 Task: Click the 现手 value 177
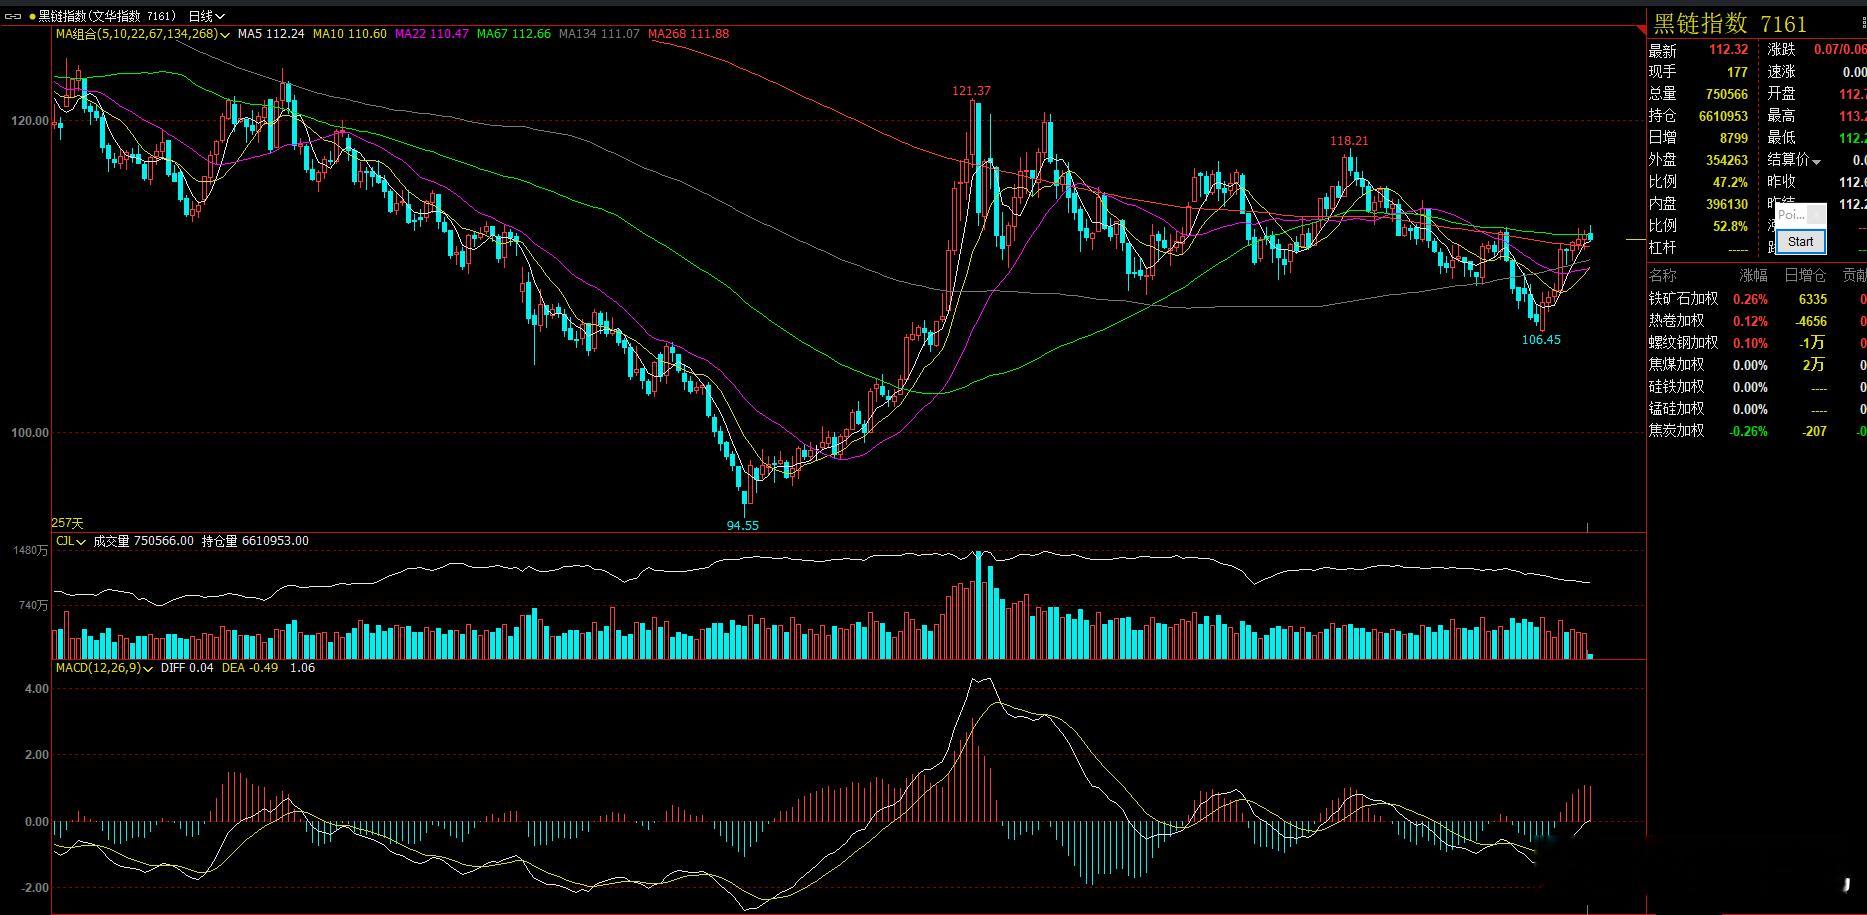(1737, 72)
